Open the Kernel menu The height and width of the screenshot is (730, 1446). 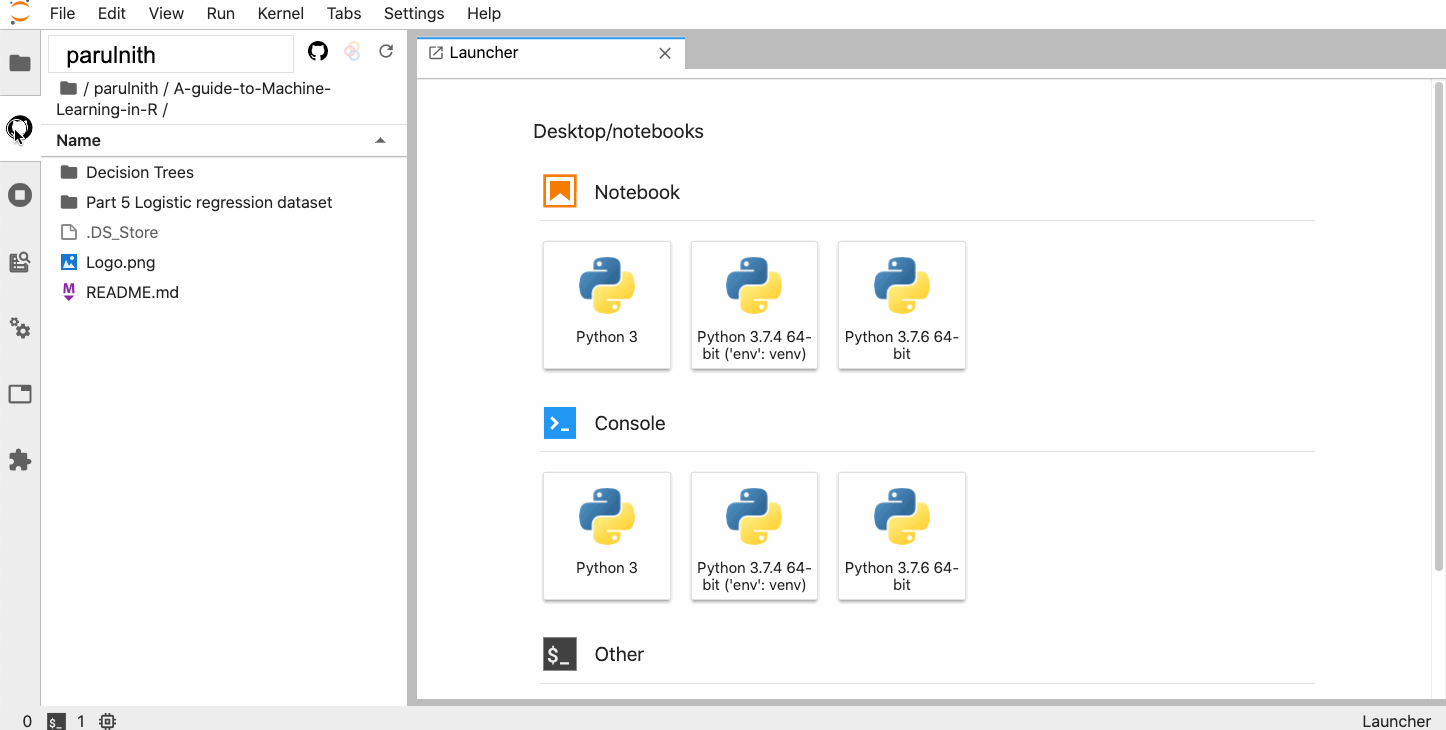coord(280,13)
